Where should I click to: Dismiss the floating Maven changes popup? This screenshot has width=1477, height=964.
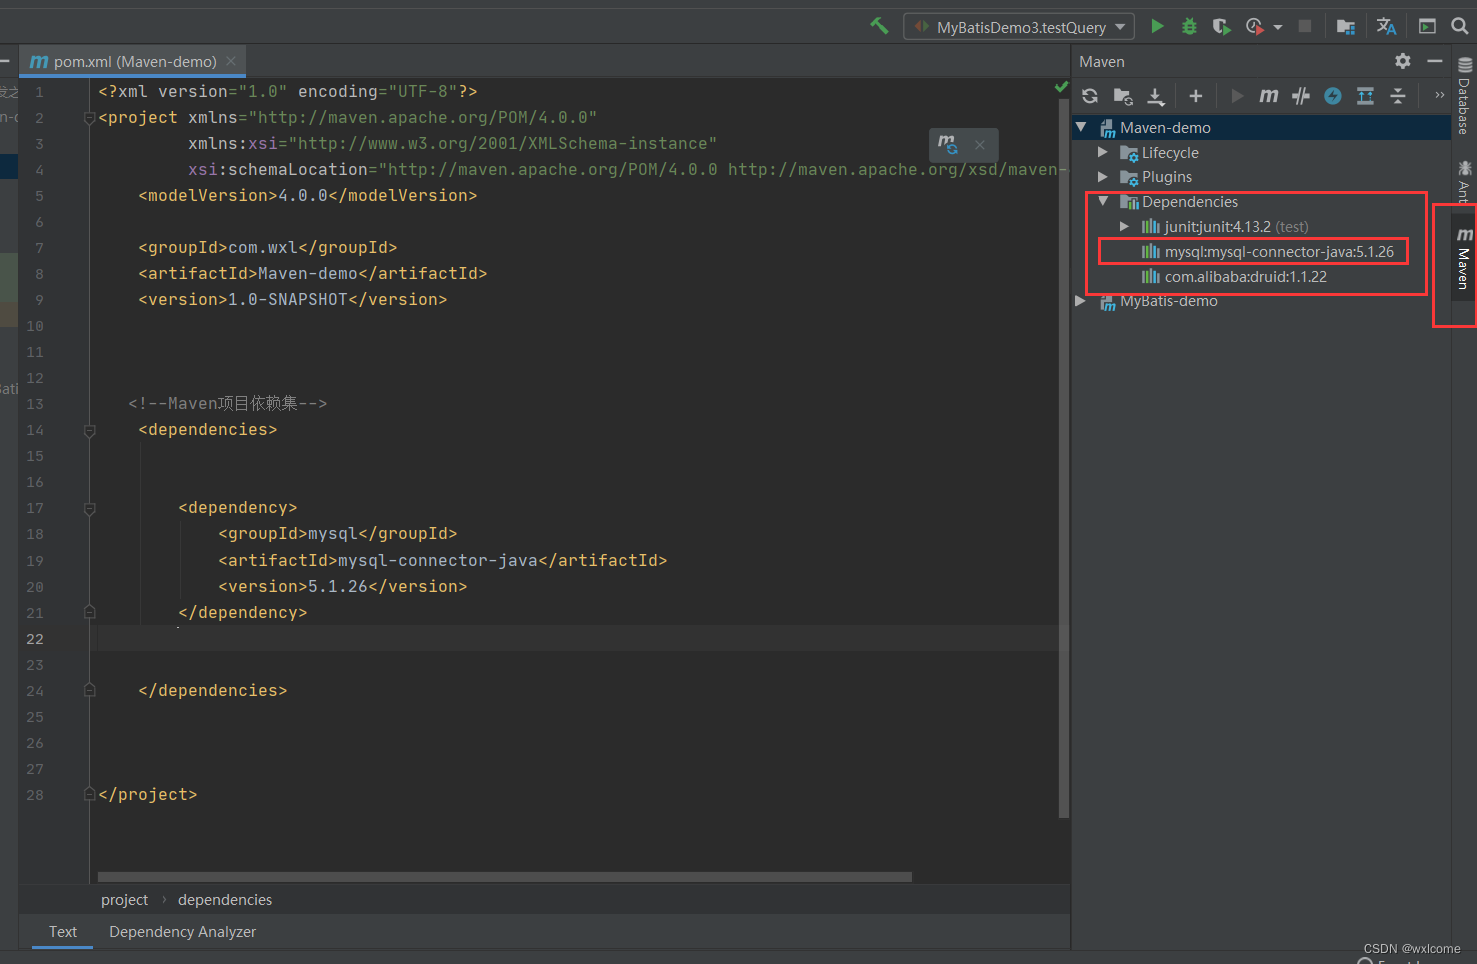980,145
